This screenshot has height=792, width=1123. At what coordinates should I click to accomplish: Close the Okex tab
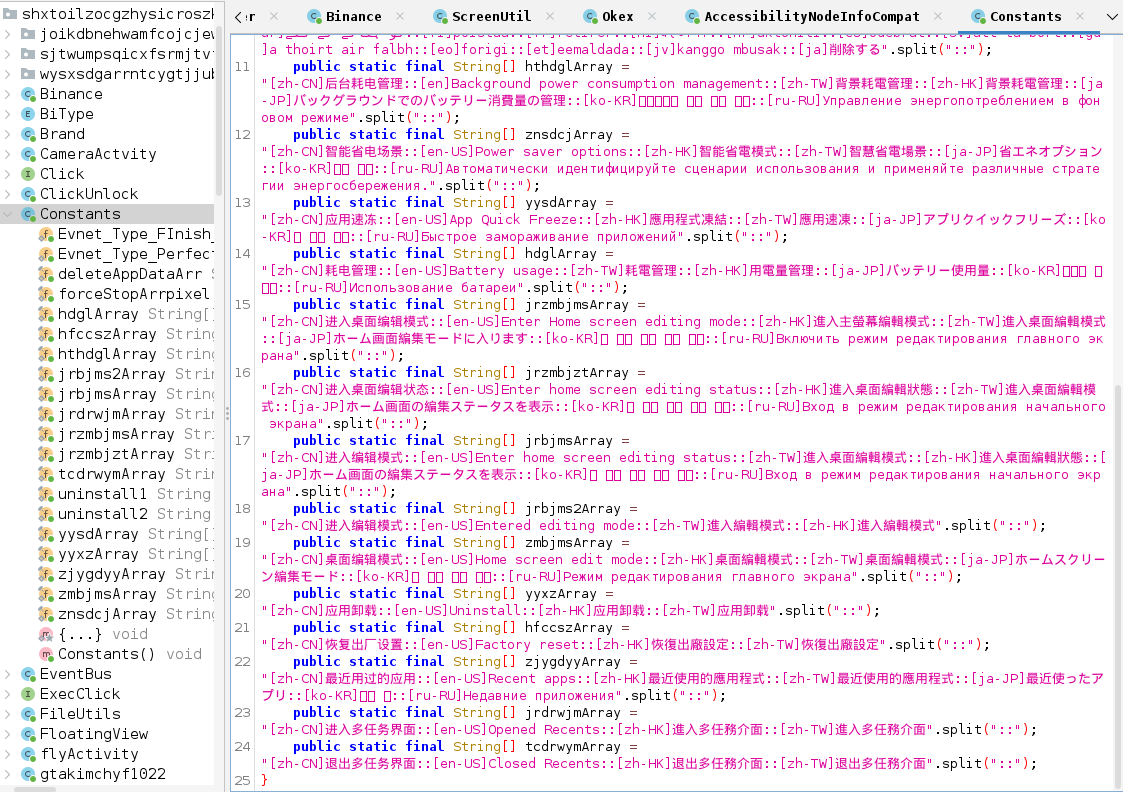tap(652, 16)
